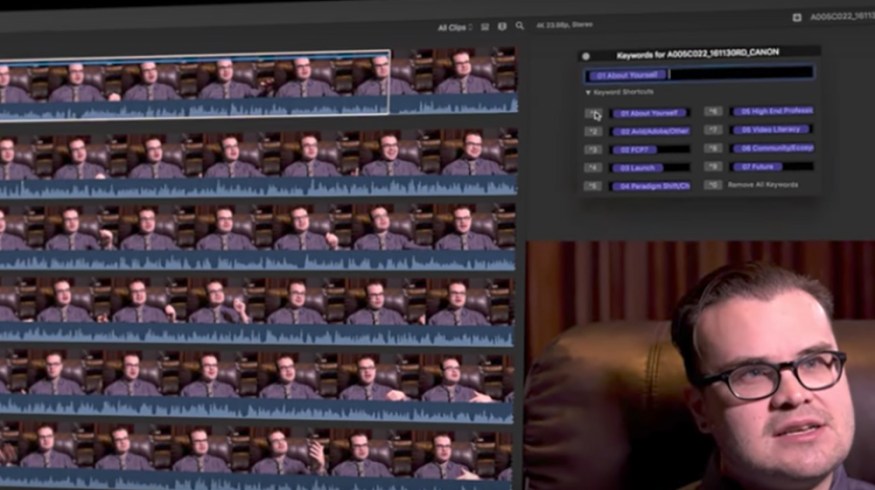Image resolution: width=875 pixels, height=490 pixels.
Task: Click the viewer icon beside the clip name
Action: tap(797, 17)
